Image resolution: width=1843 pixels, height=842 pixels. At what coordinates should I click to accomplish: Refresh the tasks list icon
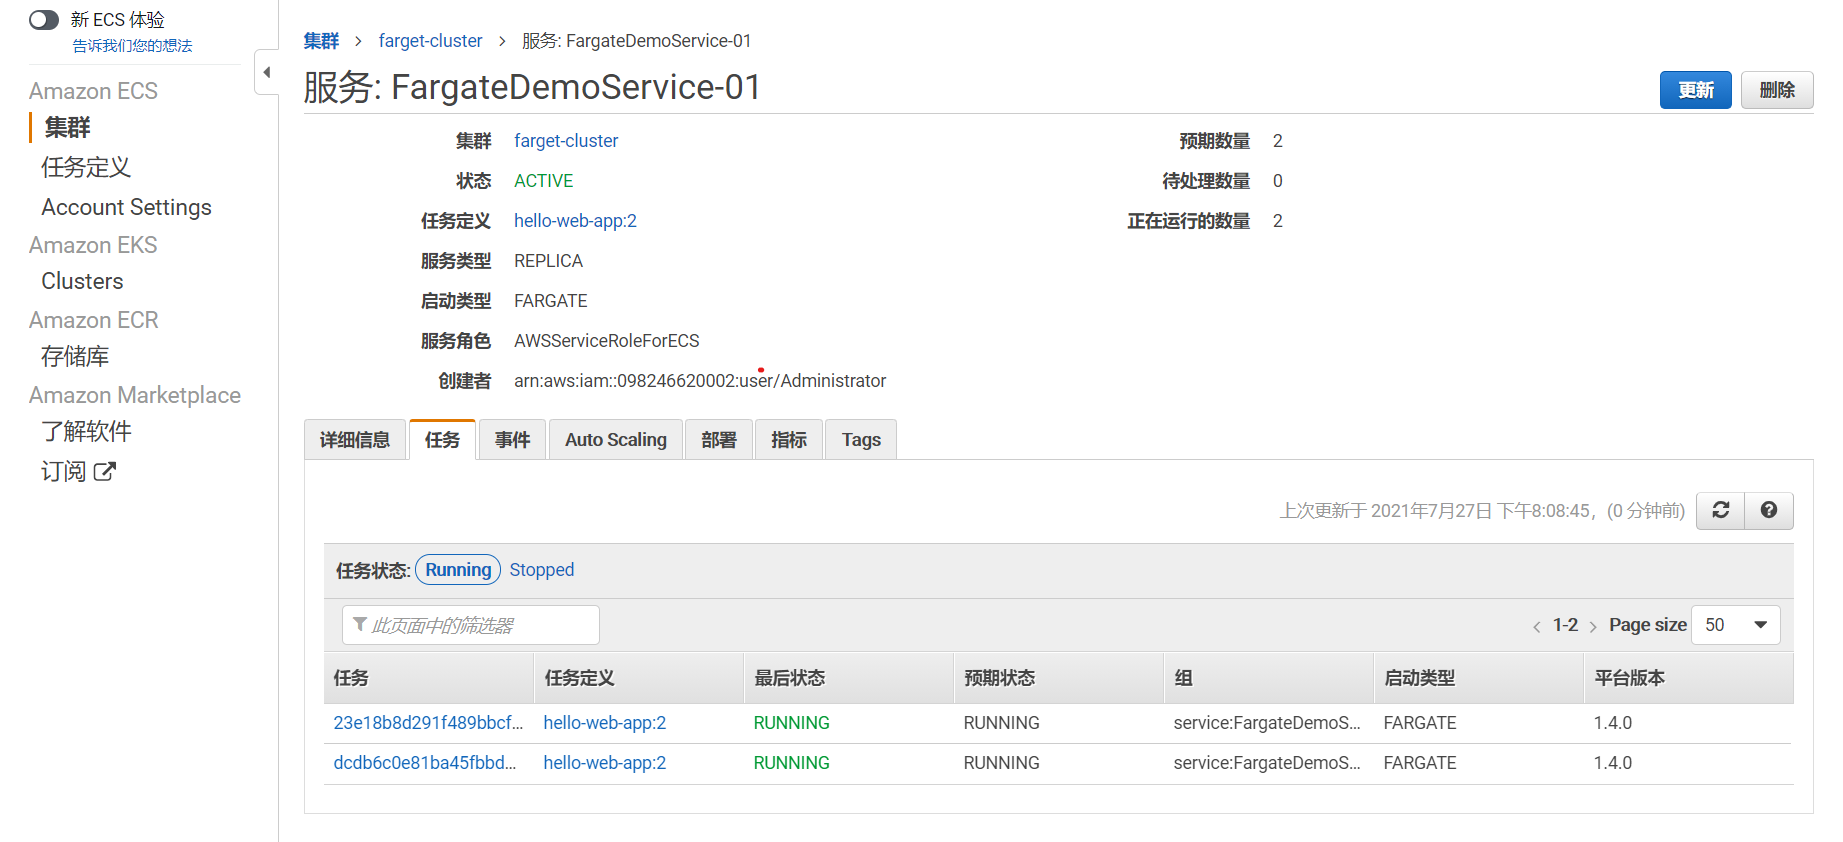click(1720, 510)
